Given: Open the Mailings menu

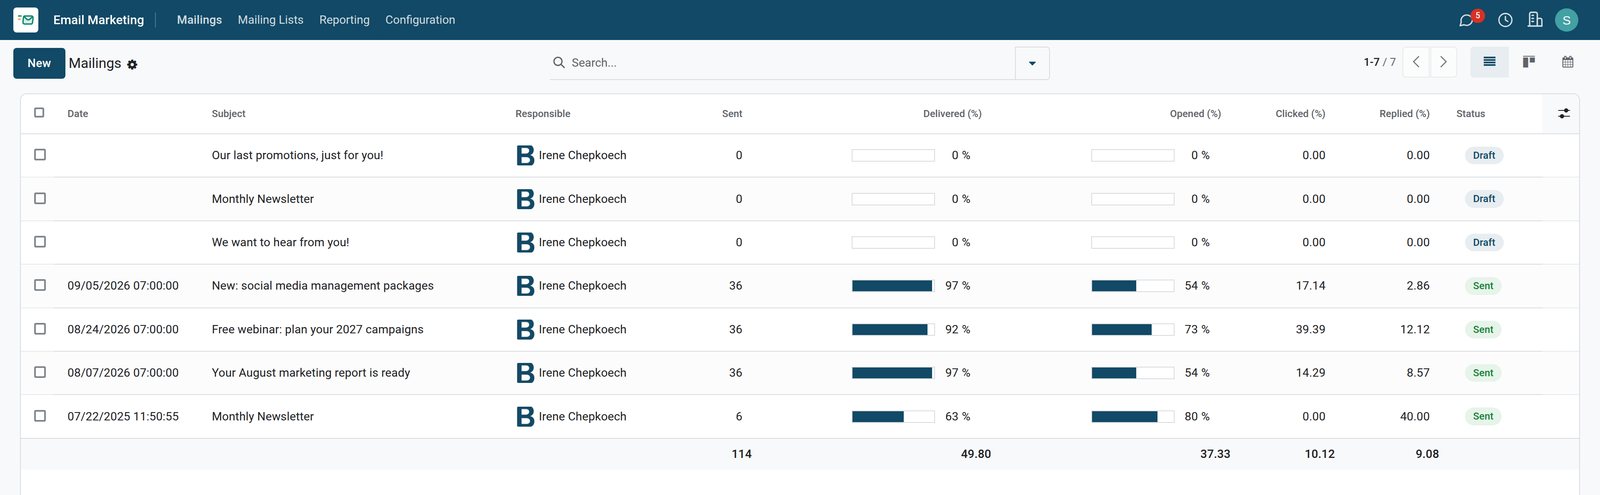Looking at the screenshot, I should (199, 20).
